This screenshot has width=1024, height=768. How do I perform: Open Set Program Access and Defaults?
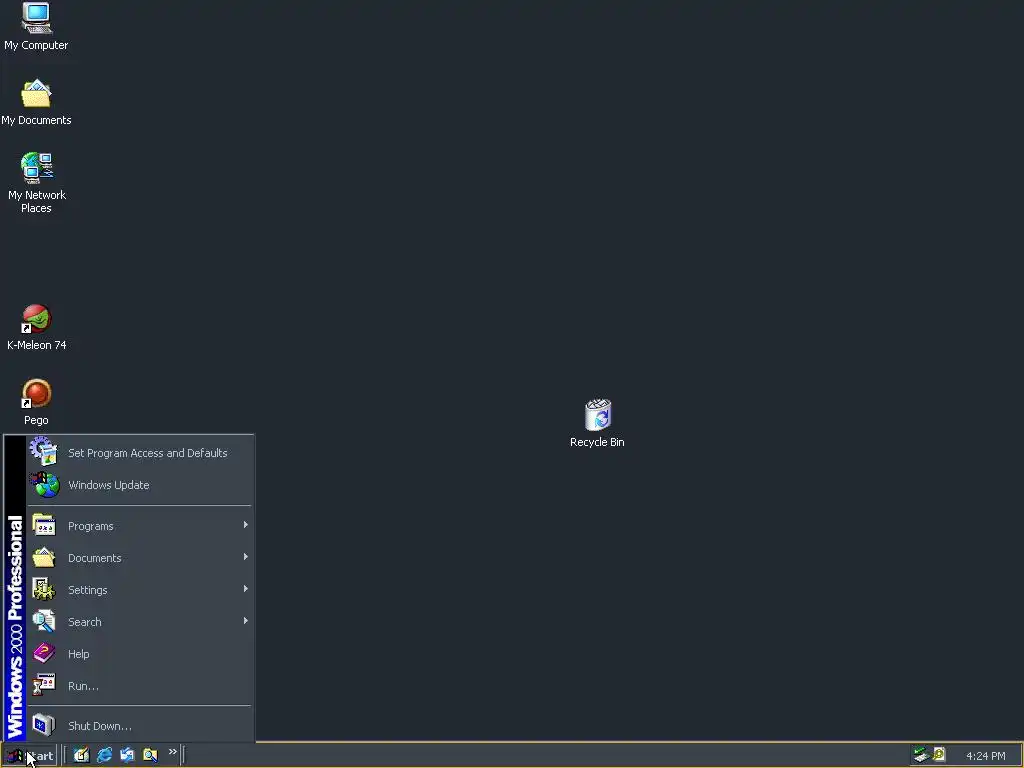pyautogui.click(x=140, y=453)
